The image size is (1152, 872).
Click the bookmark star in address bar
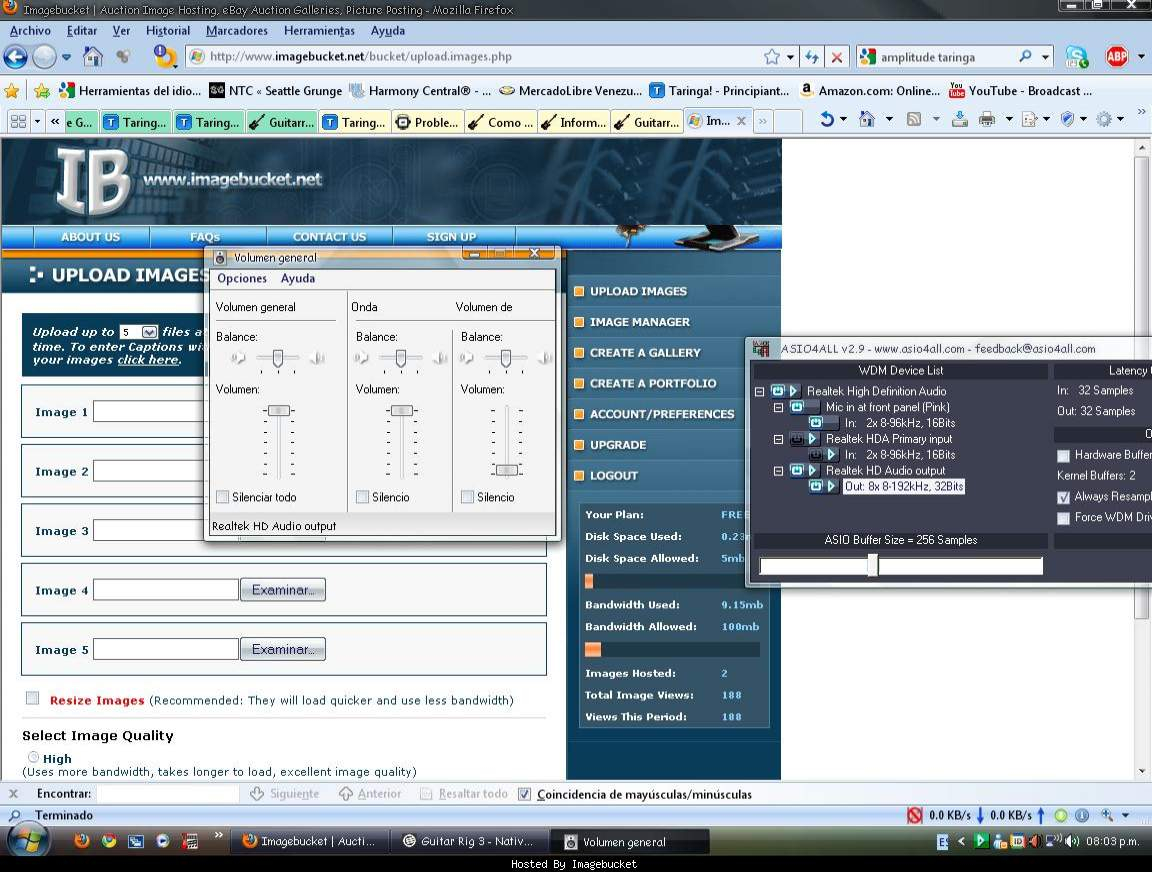pyautogui.click(x=771, y=57)
